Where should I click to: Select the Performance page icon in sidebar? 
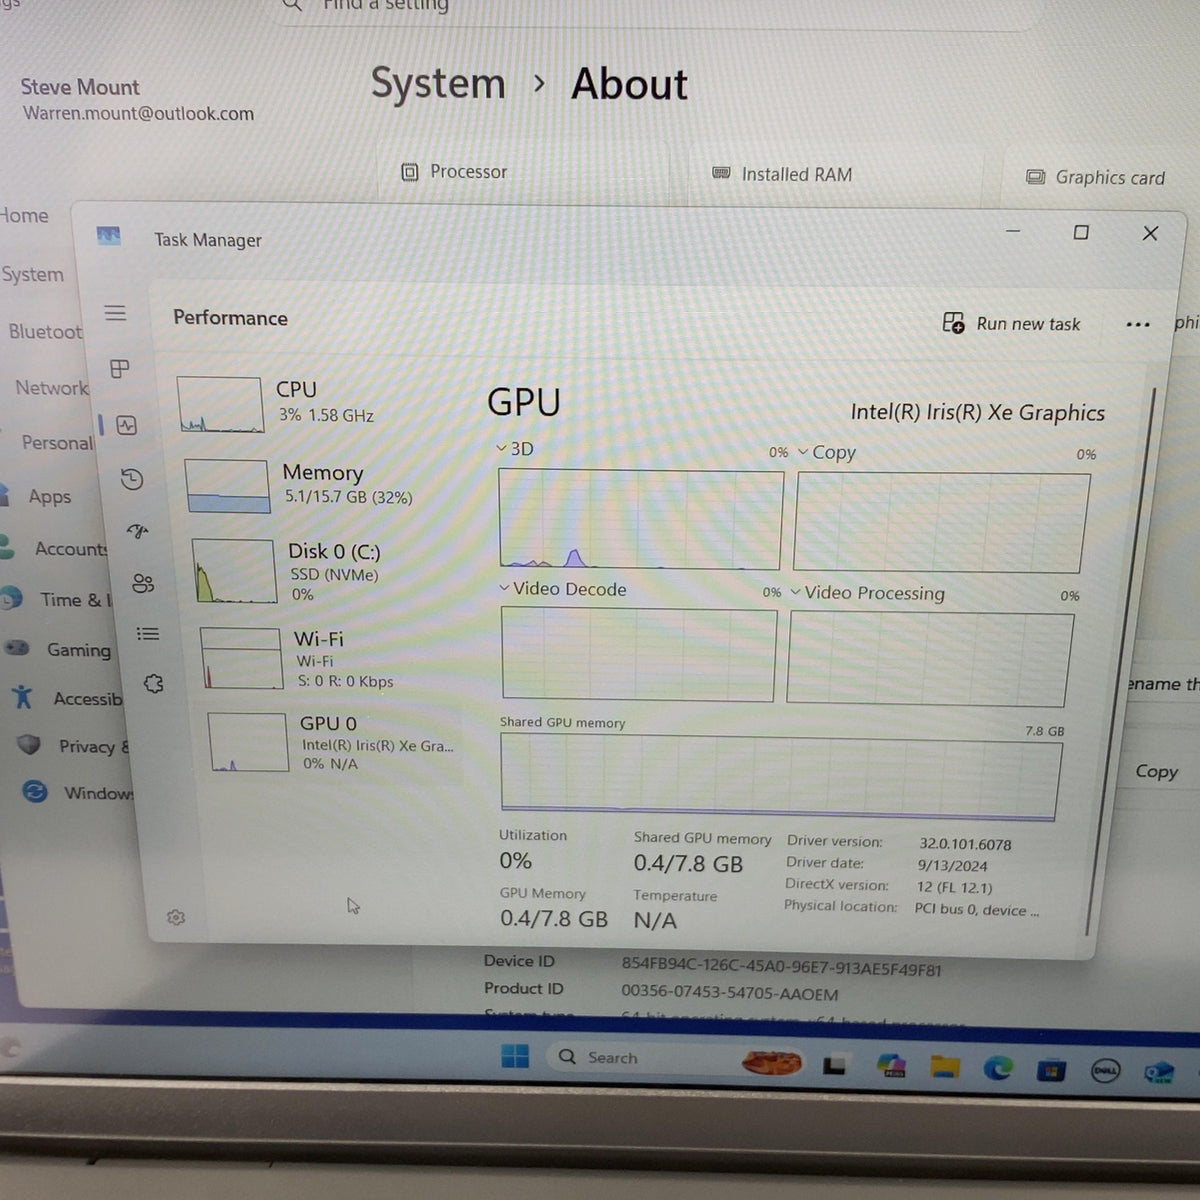coord(126,426)
